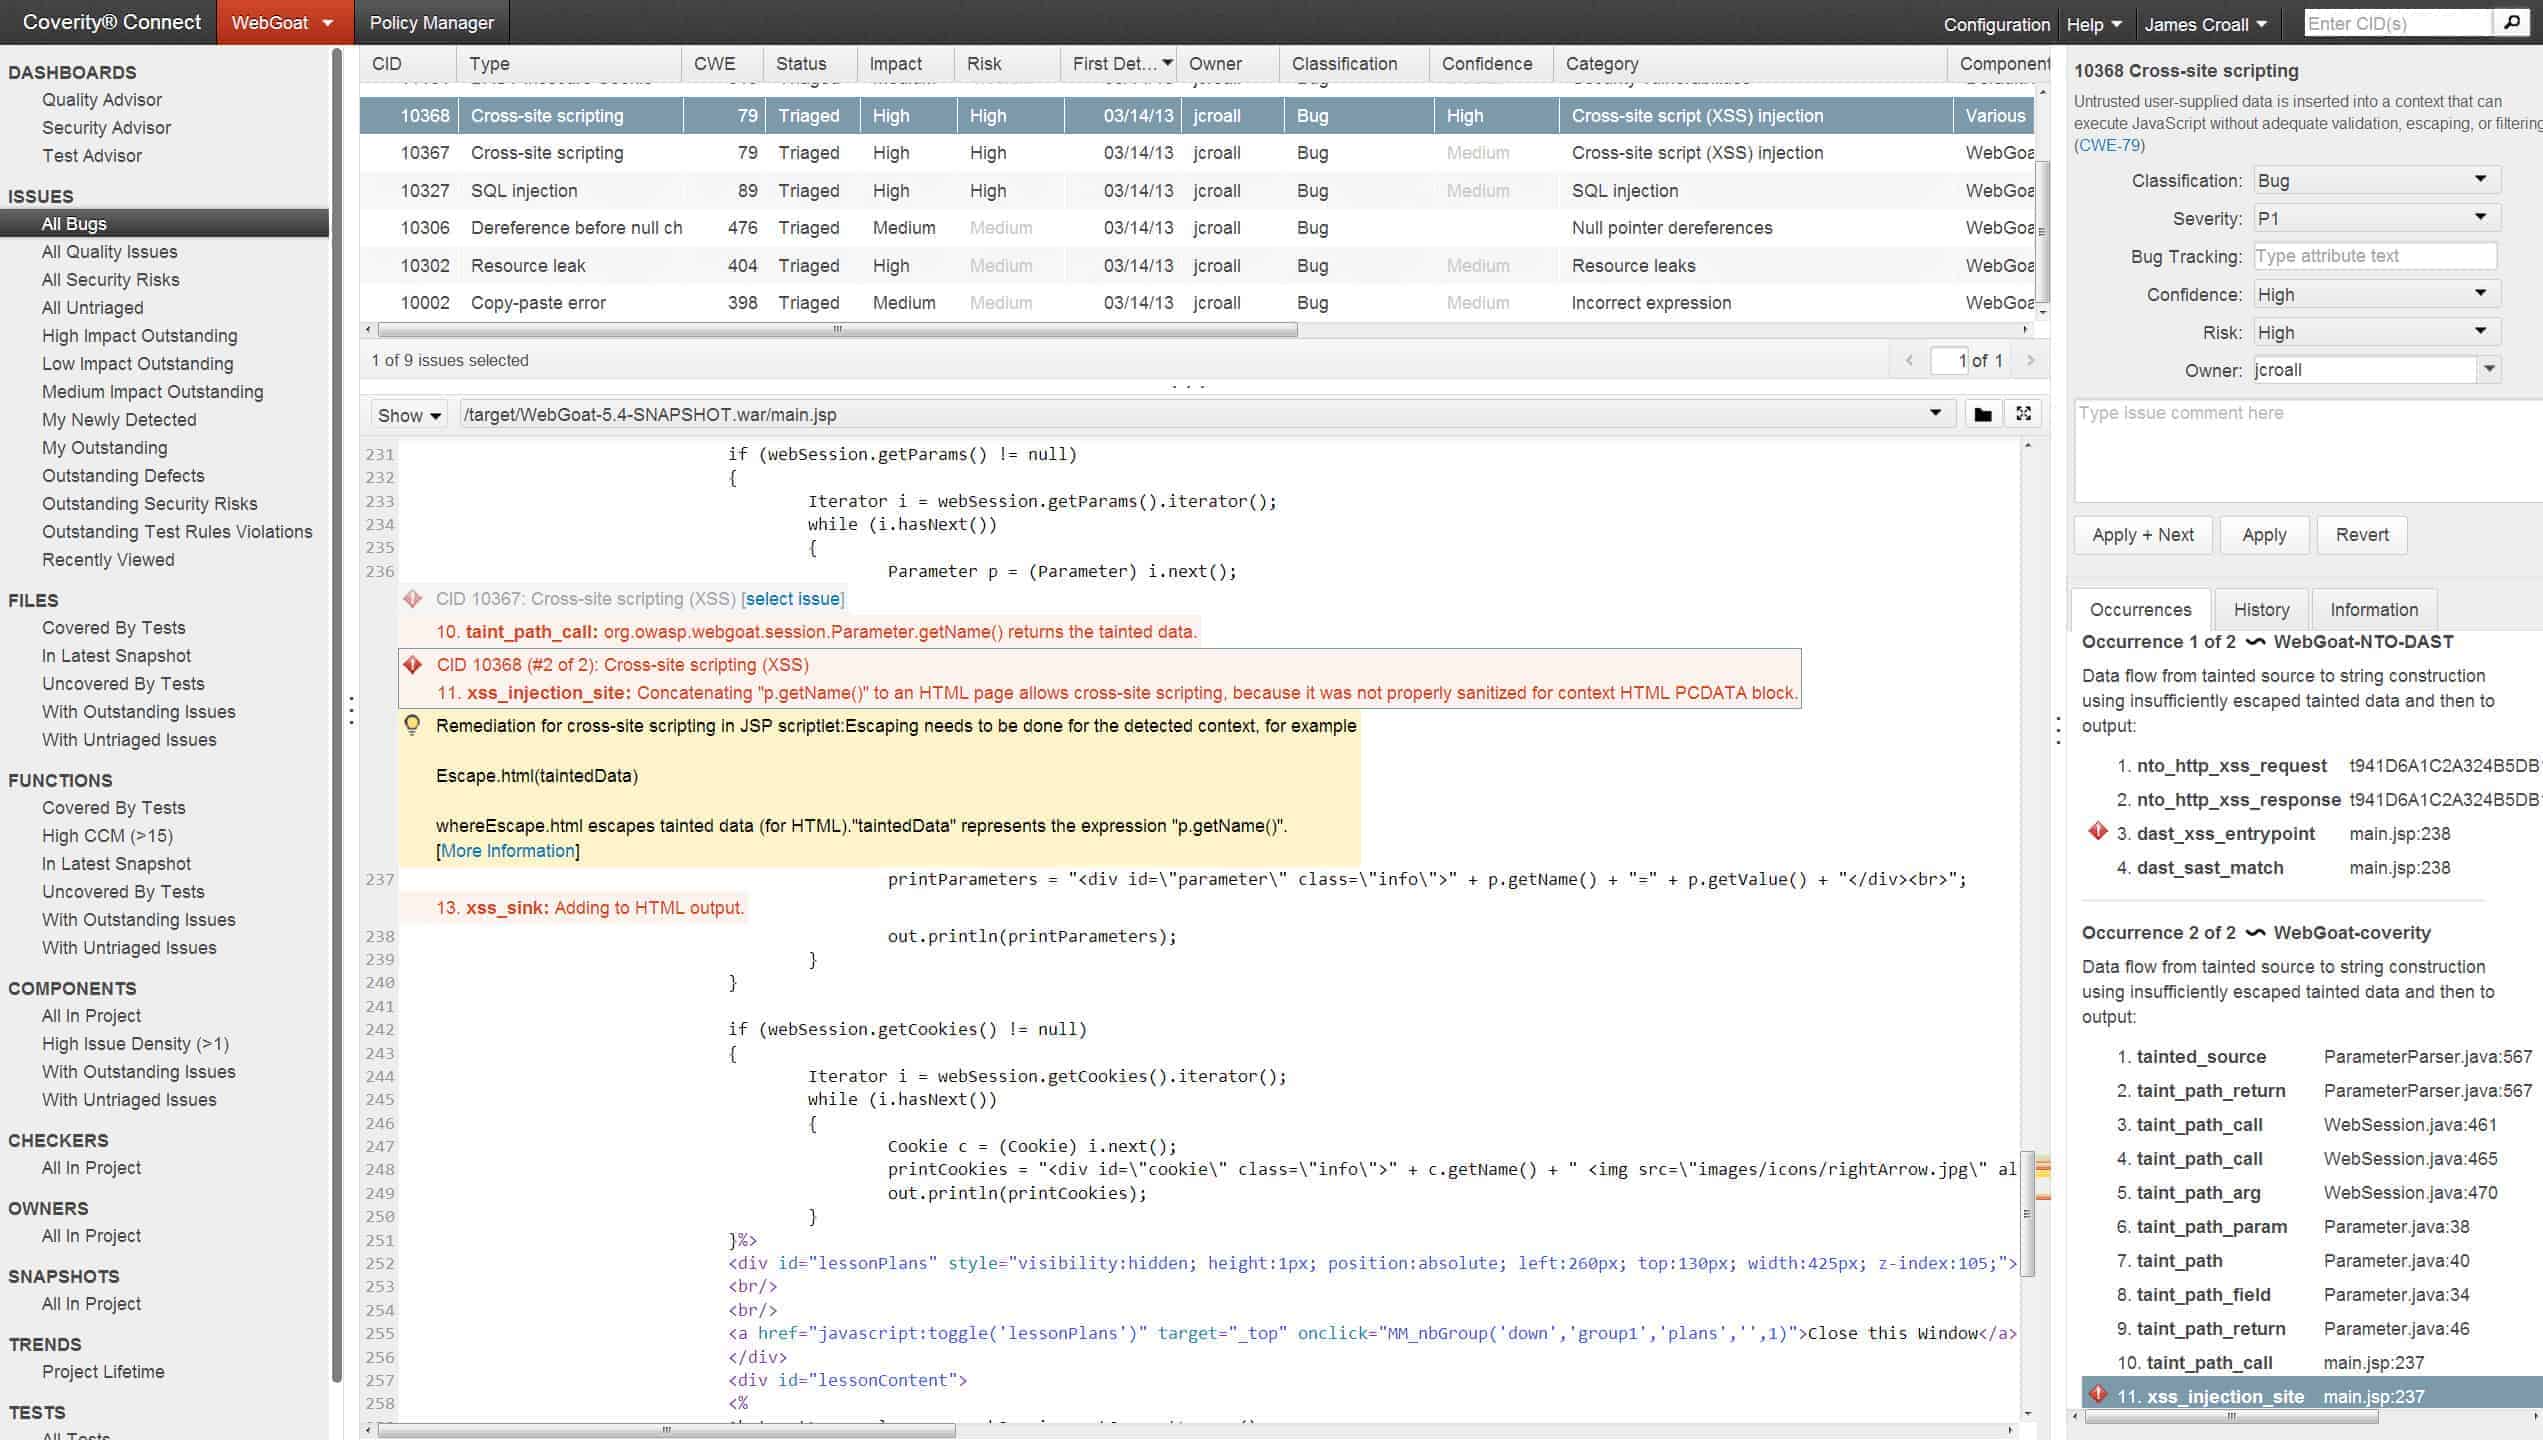Sort issues by the CWE column header

click(x=722, y=63)
